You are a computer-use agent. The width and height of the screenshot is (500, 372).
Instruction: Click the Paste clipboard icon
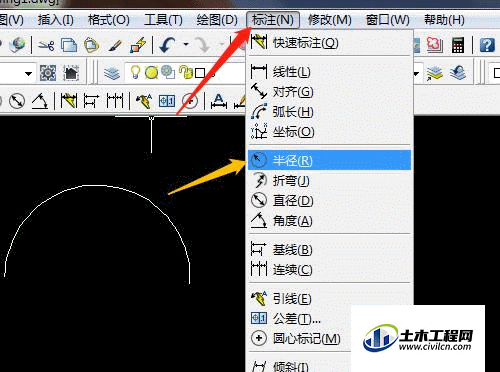point(91,45)
